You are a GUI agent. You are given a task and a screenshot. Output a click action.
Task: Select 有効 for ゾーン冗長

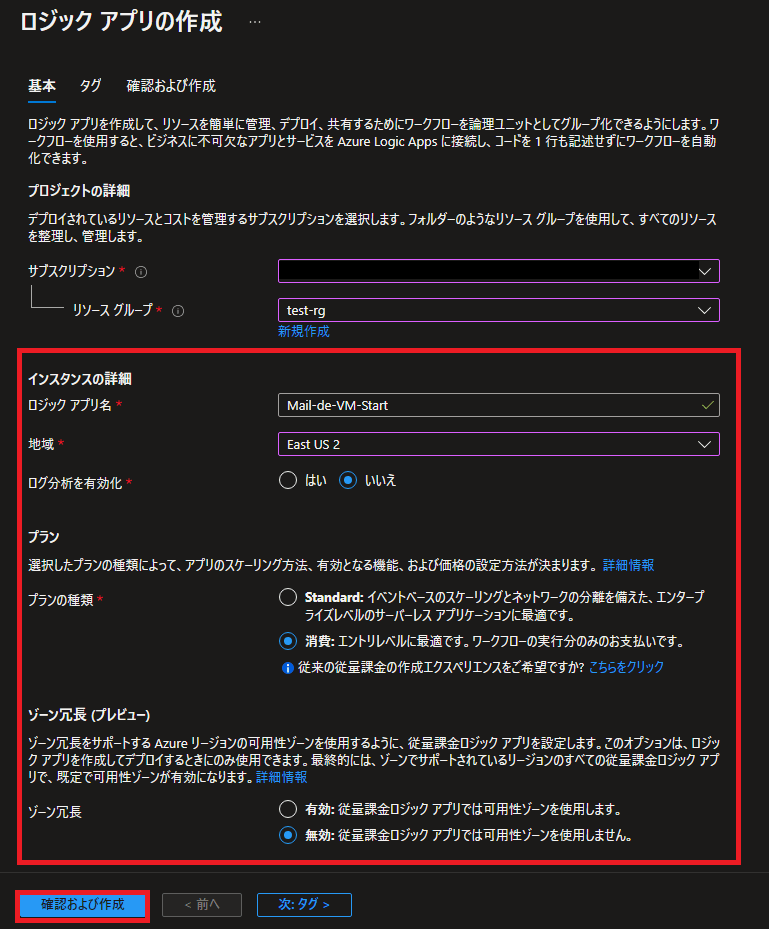288,809
